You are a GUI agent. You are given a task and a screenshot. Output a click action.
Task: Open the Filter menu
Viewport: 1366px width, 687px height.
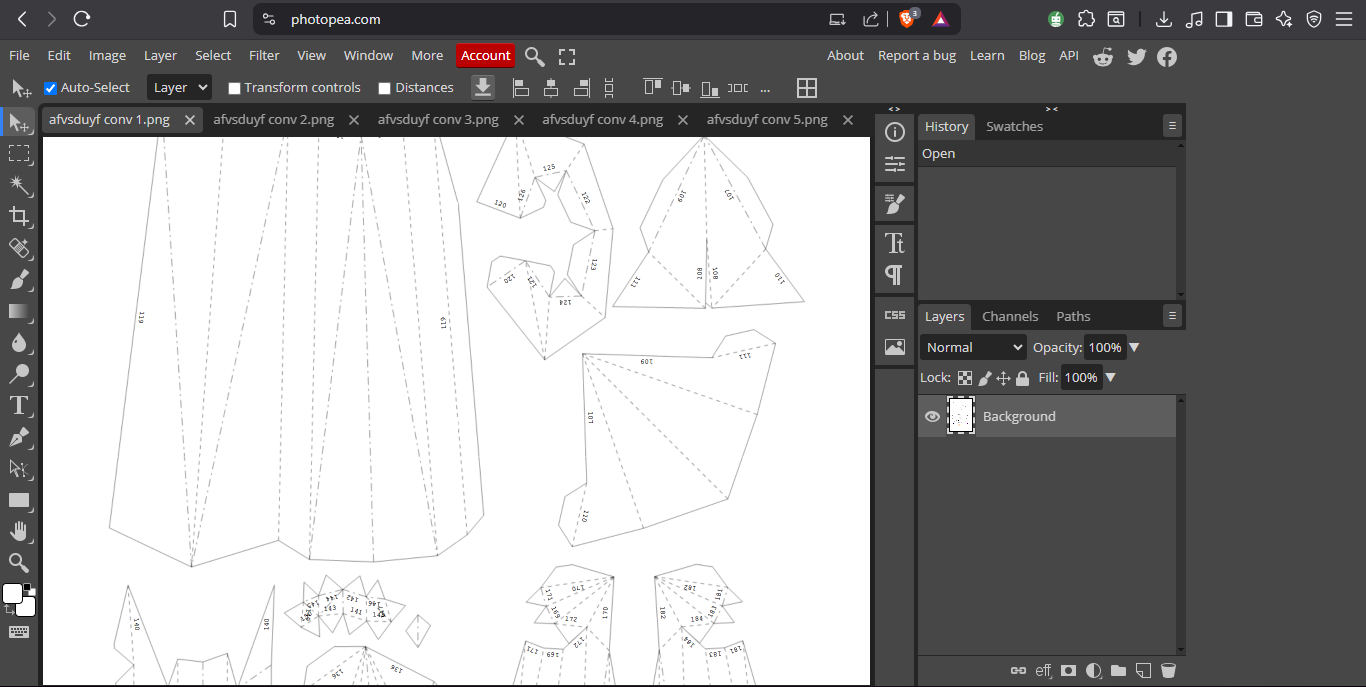coord(264,56)
